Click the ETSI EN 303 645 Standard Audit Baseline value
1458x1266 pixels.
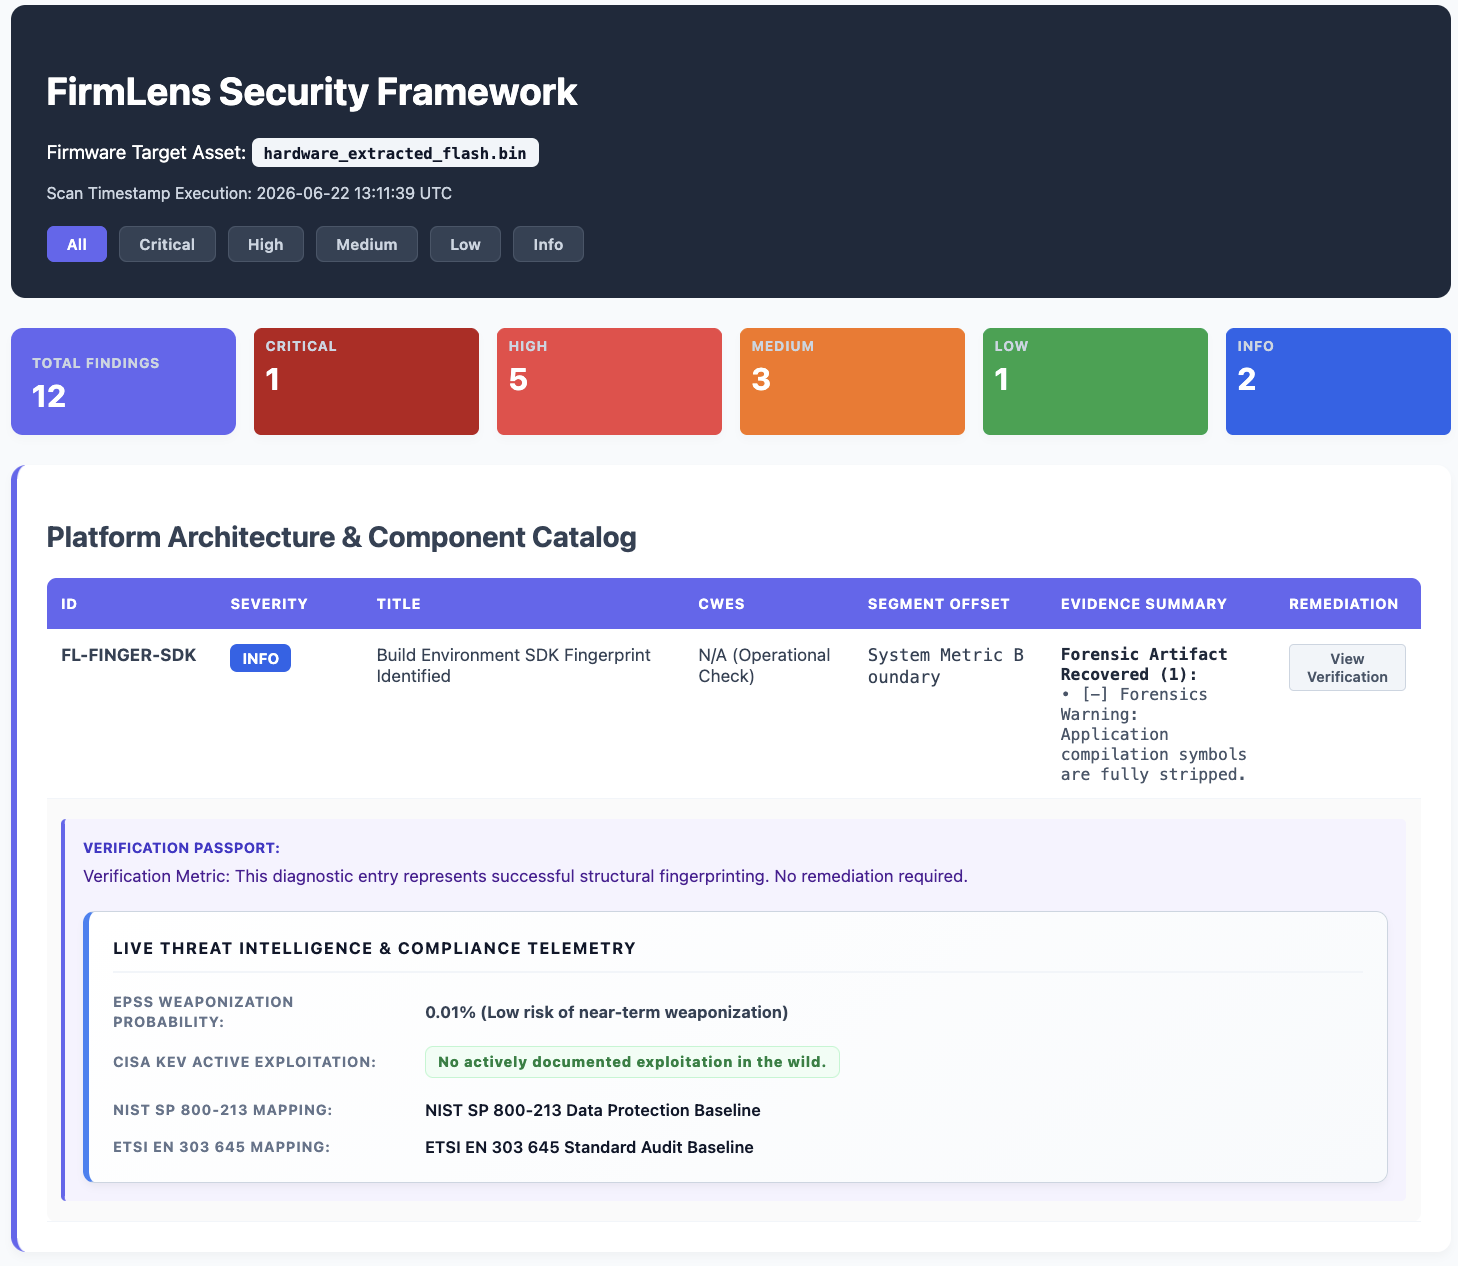[x=589, y=1147]
